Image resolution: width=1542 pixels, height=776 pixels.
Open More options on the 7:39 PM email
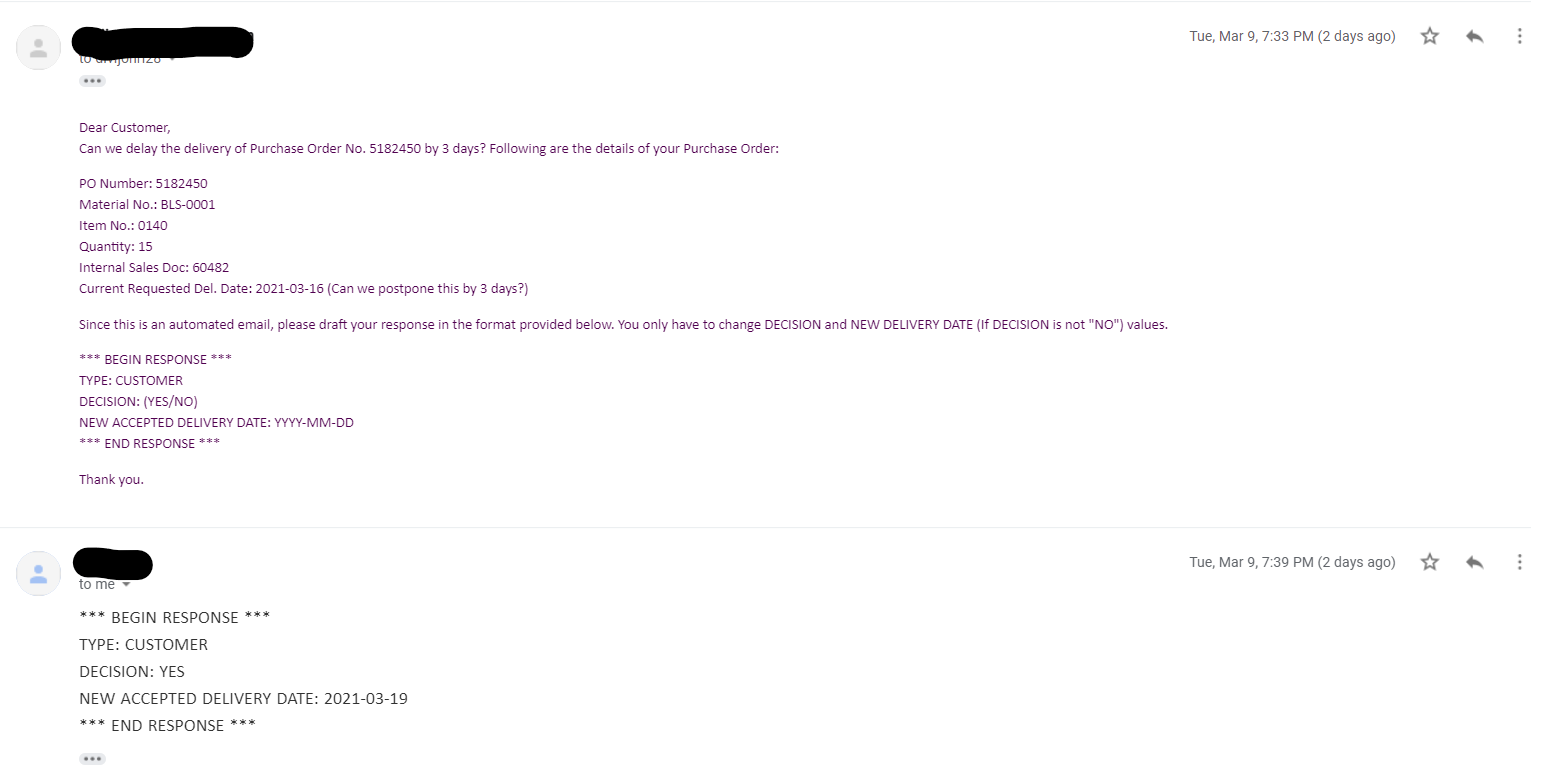point(1519,562)
